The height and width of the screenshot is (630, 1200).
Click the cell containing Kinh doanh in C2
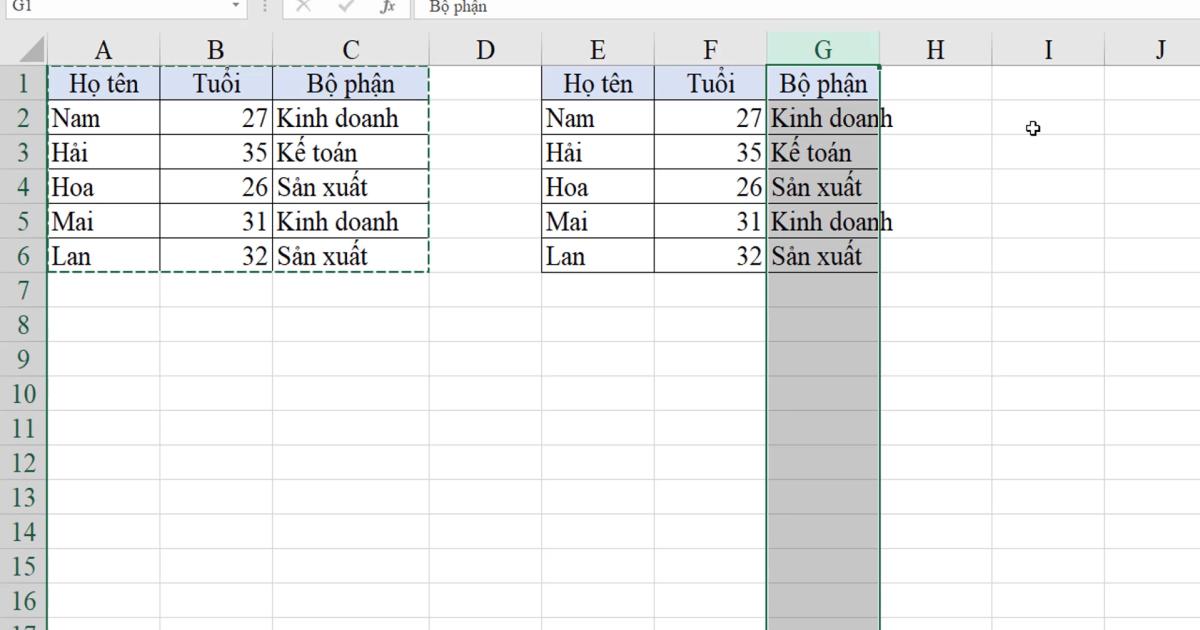click(x=349, y=118)
